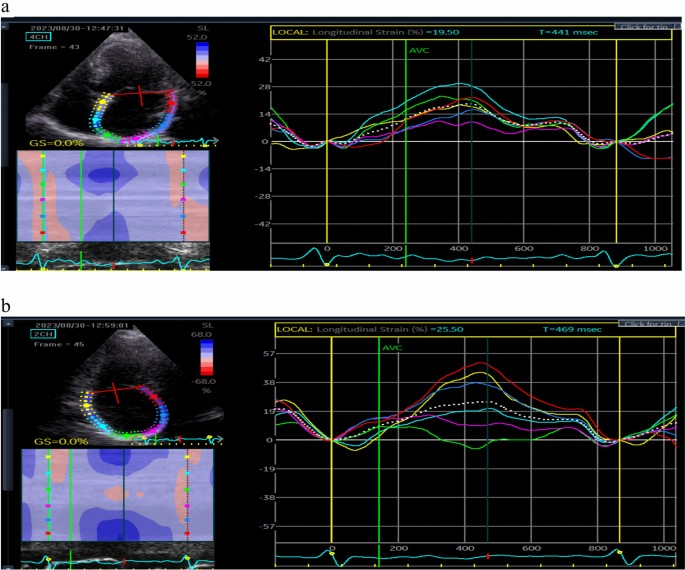The image size is (685, 570).
Task: Click the Y-axis value -57 in bottom graph
Action: 267,527
